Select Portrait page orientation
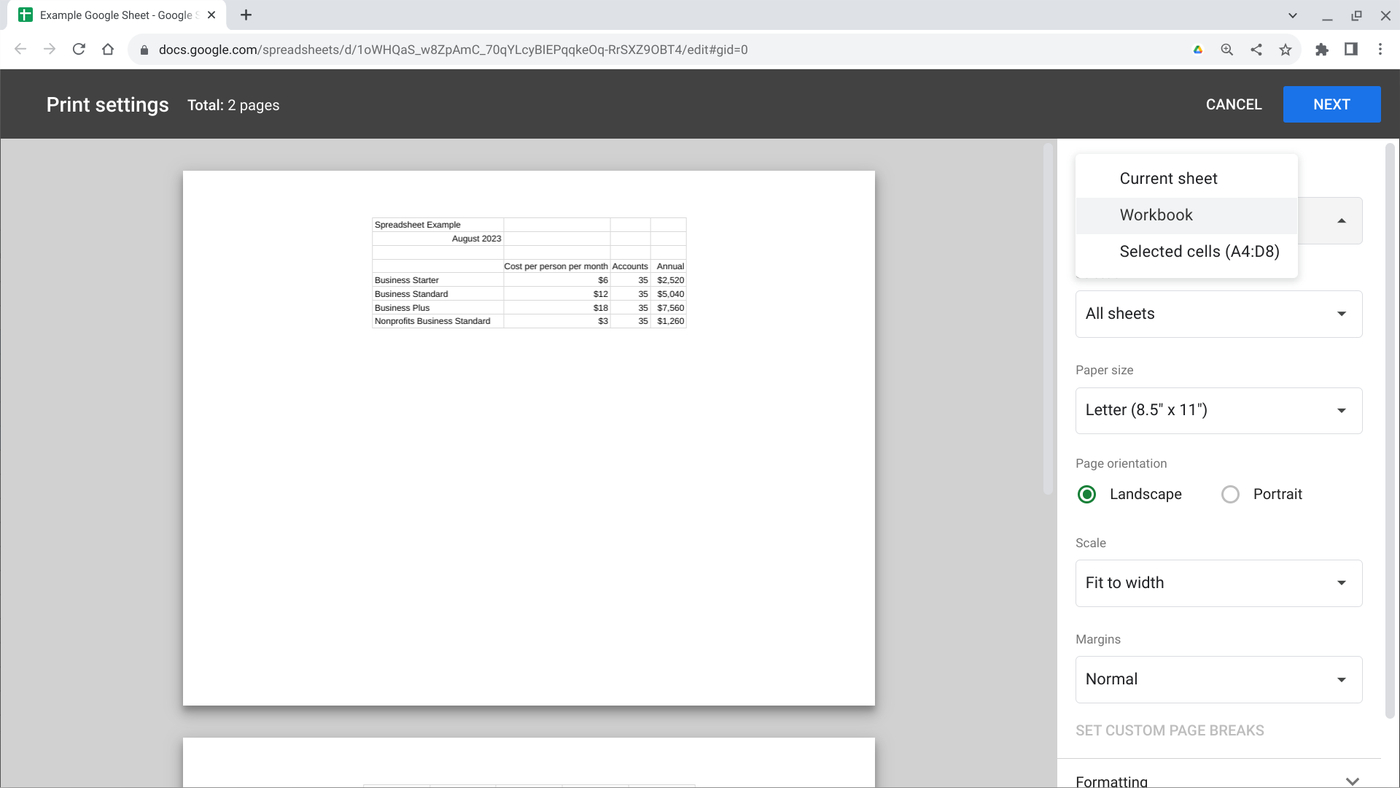1400x788 pixels. coord(1229,493)
